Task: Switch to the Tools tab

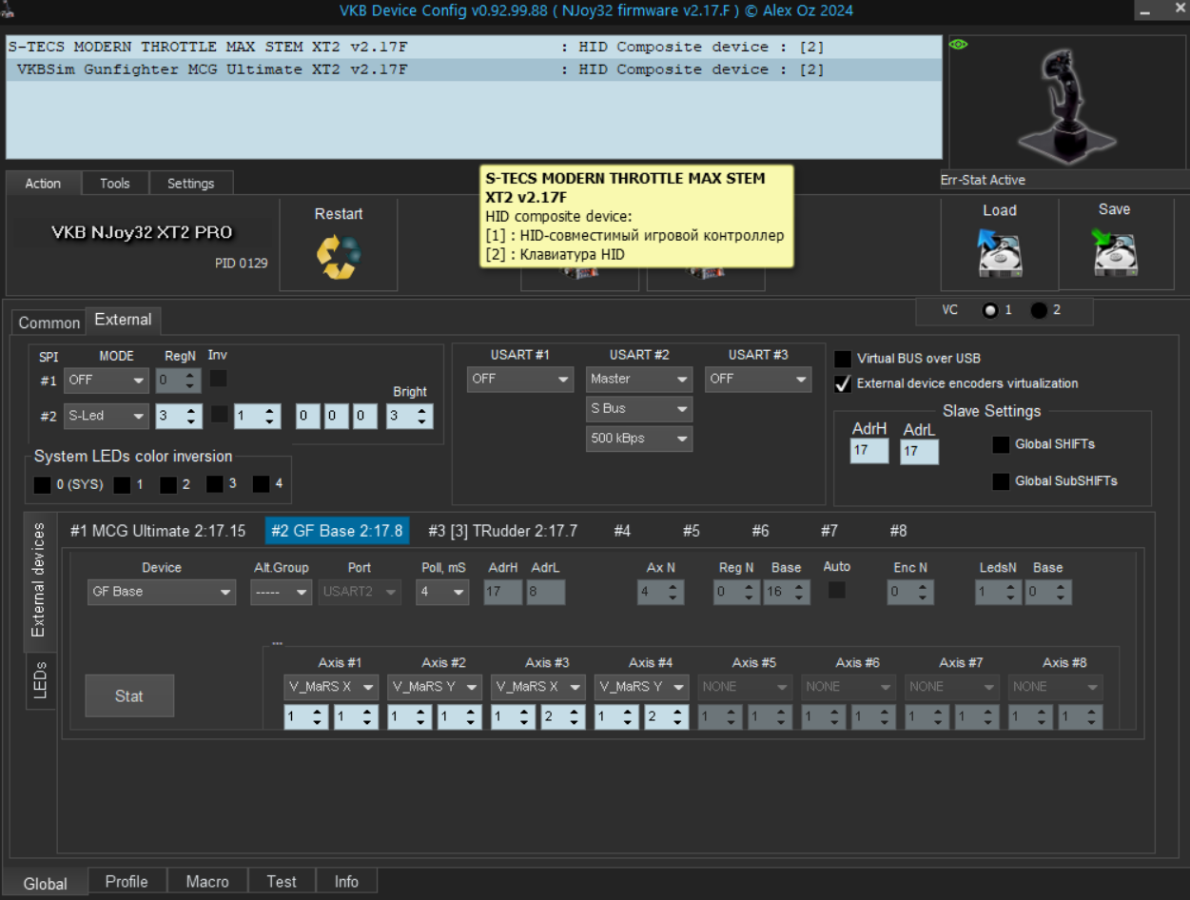Action: 114,183
